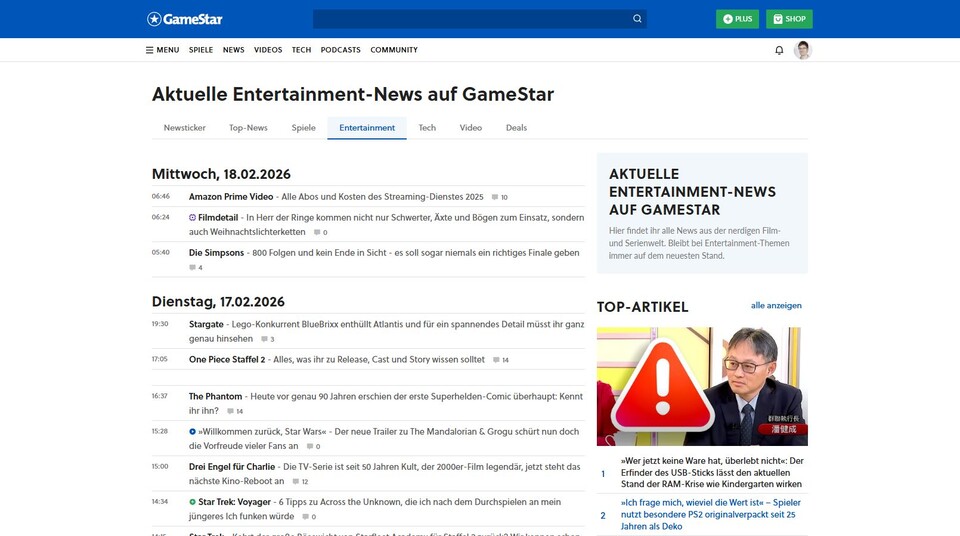Image resolution: width=960 pixels, height=536 pixels.
Task: Open the hamburger MENU
Action: [162, 50]
